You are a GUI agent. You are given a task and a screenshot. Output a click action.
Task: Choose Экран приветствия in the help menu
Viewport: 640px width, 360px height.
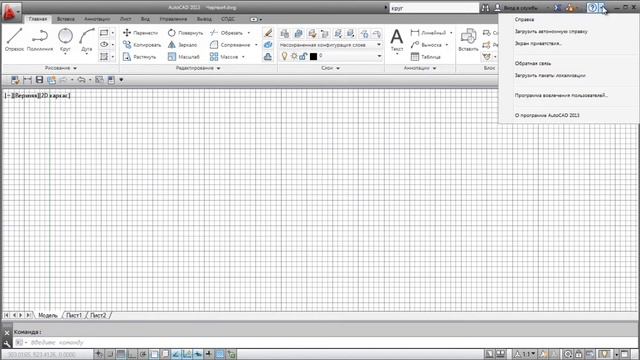[538, 43]
